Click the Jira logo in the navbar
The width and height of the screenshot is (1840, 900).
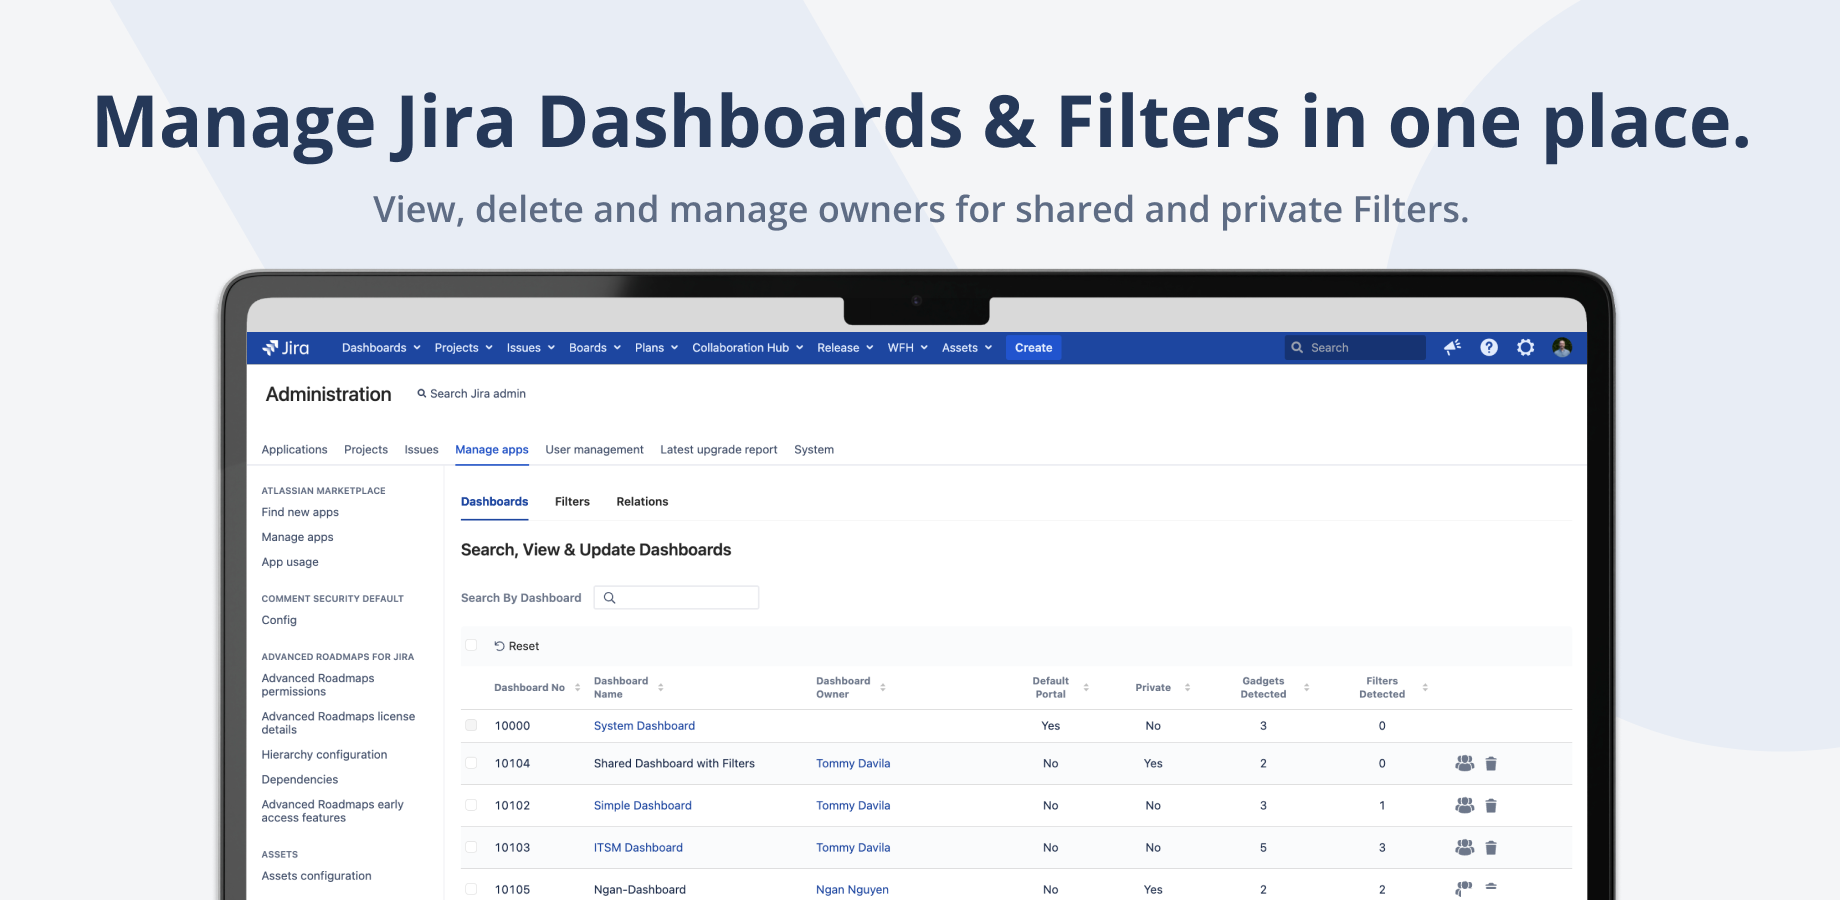click(286, 348)
